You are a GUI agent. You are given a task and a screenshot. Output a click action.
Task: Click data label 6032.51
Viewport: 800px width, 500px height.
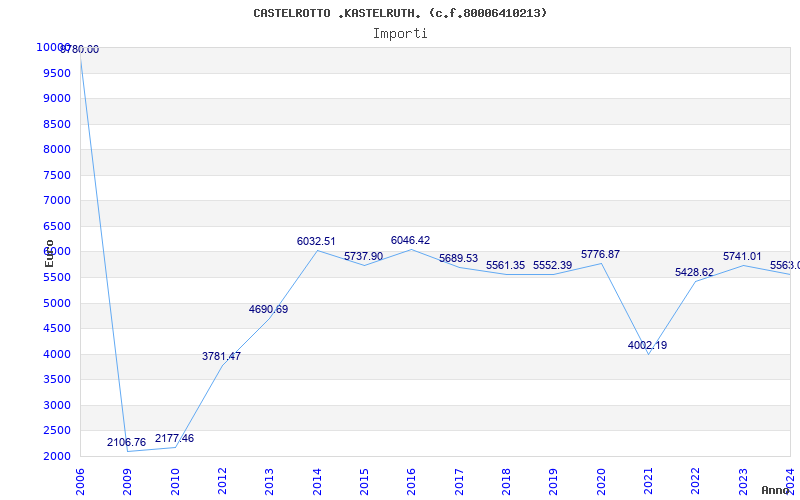click(x=316, y=241)
